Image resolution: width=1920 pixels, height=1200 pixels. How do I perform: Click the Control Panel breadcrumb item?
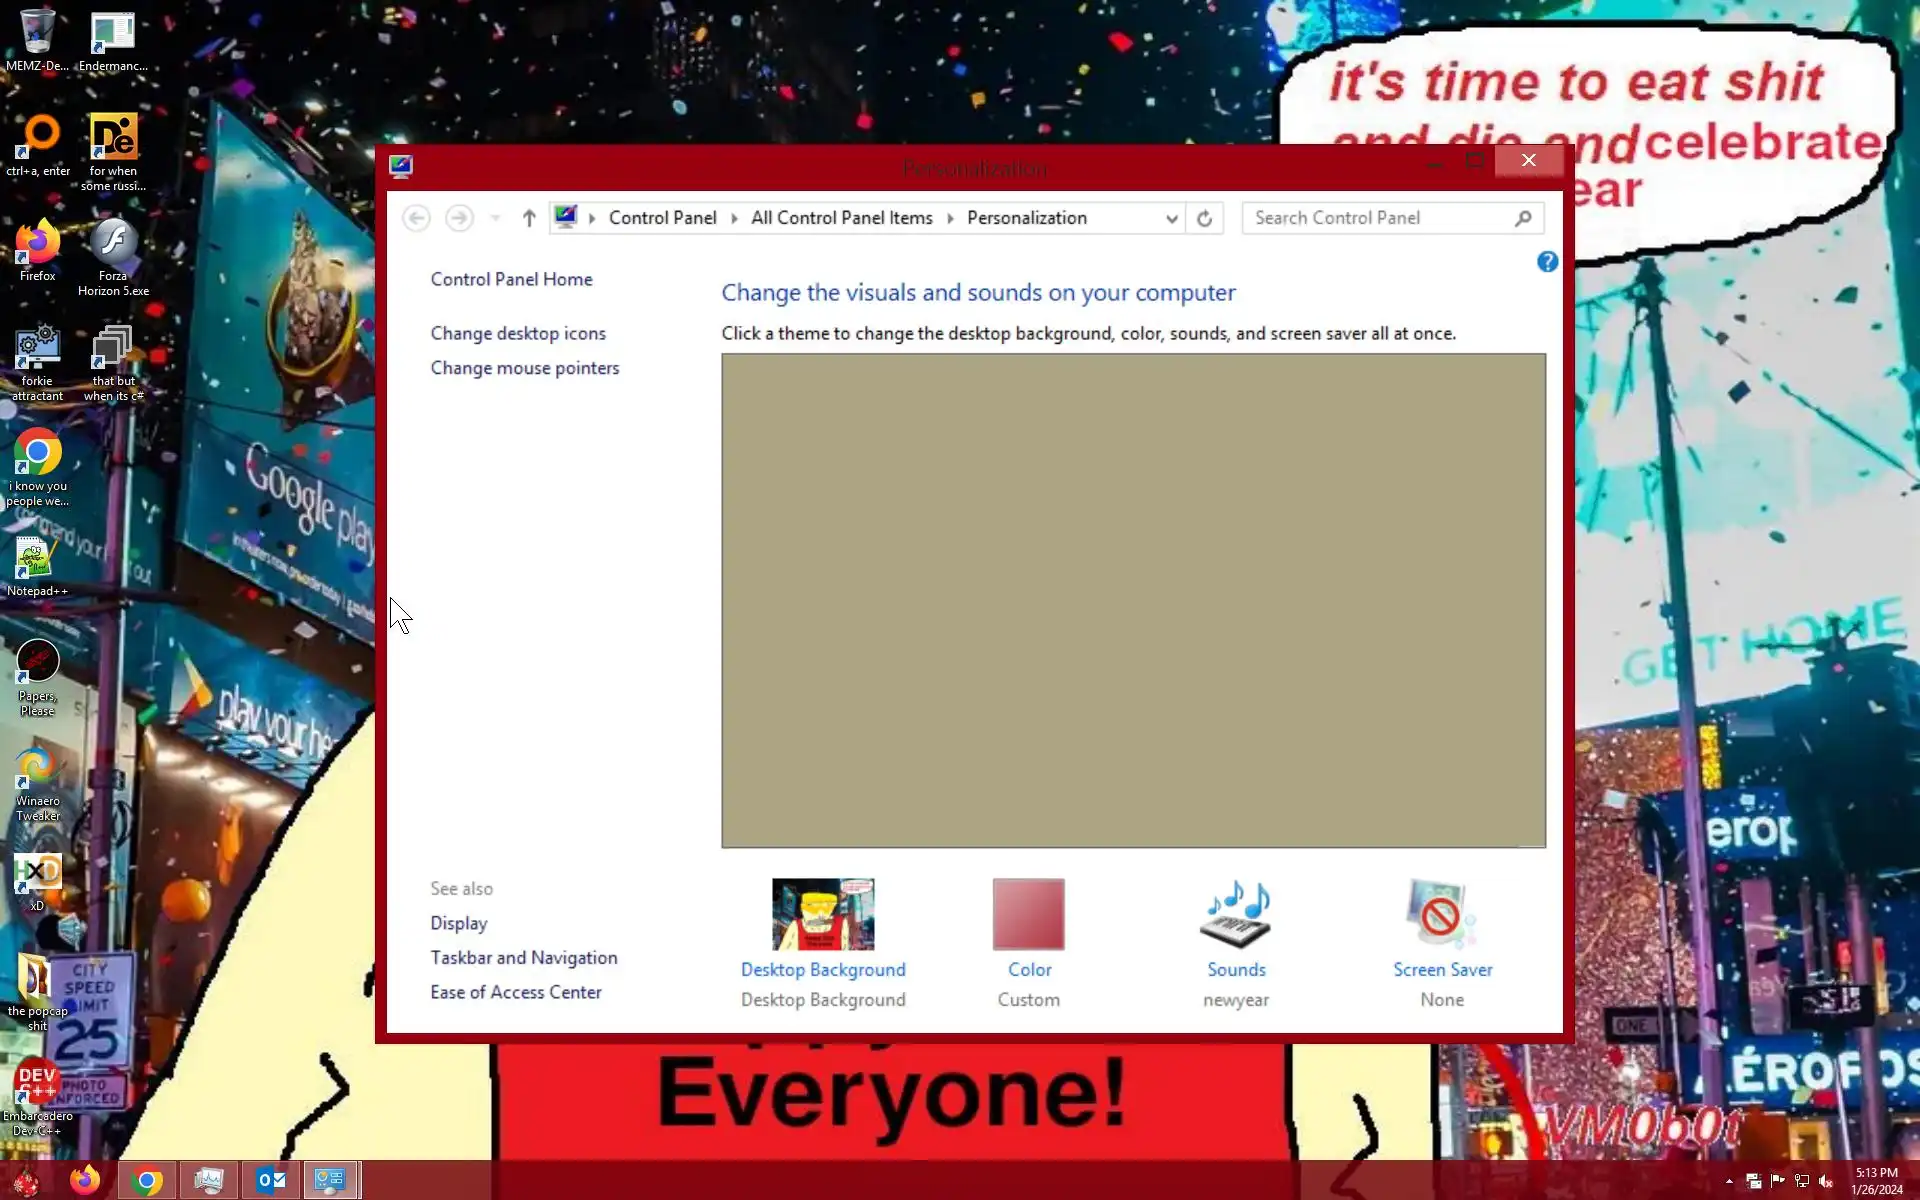point(662,218)
